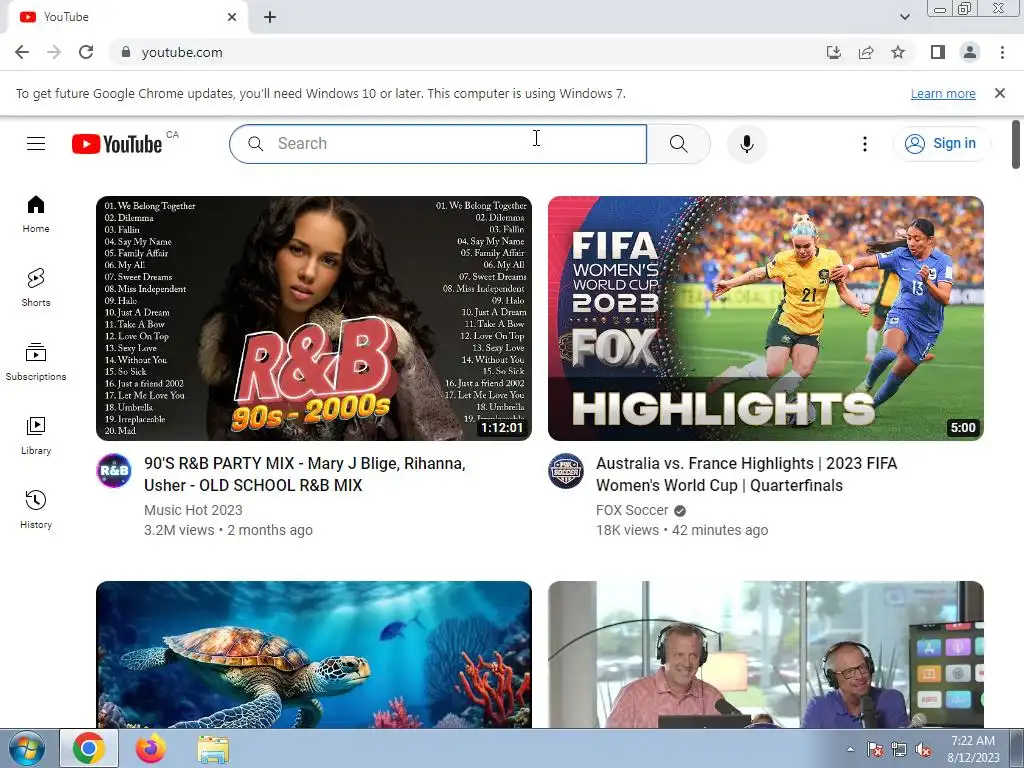Go to Home in sidebar
The image size is (1024, 768).
36,214
